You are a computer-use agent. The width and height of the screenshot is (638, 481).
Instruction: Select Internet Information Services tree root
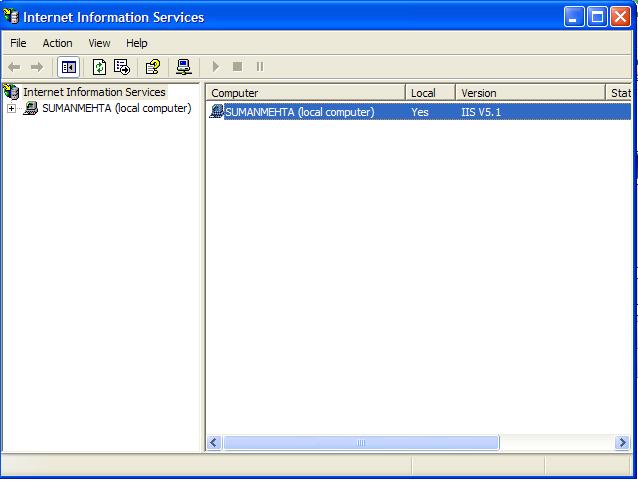(x=94, y=92)
